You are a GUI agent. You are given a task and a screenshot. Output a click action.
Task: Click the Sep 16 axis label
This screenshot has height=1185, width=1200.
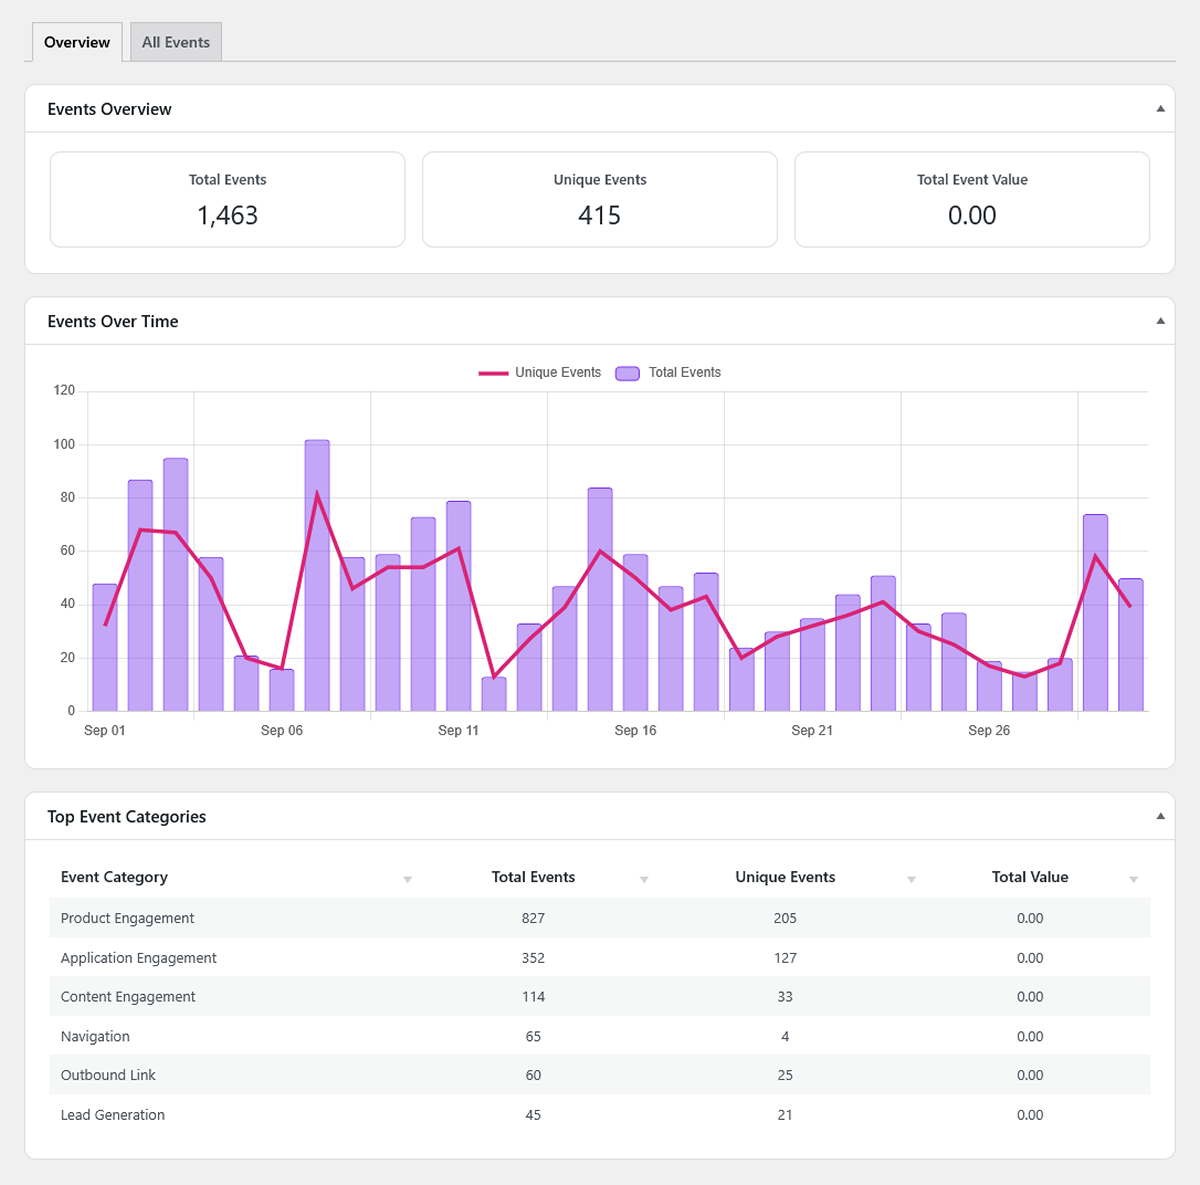[635, 731]
